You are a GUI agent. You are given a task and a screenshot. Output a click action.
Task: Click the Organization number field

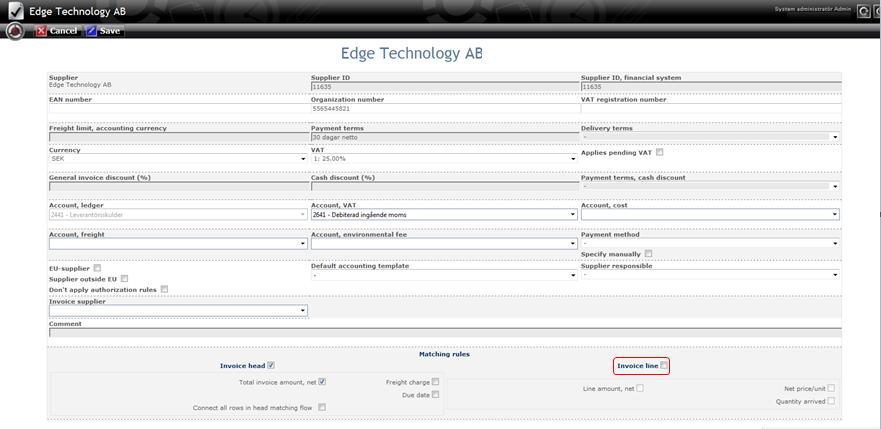444,109
